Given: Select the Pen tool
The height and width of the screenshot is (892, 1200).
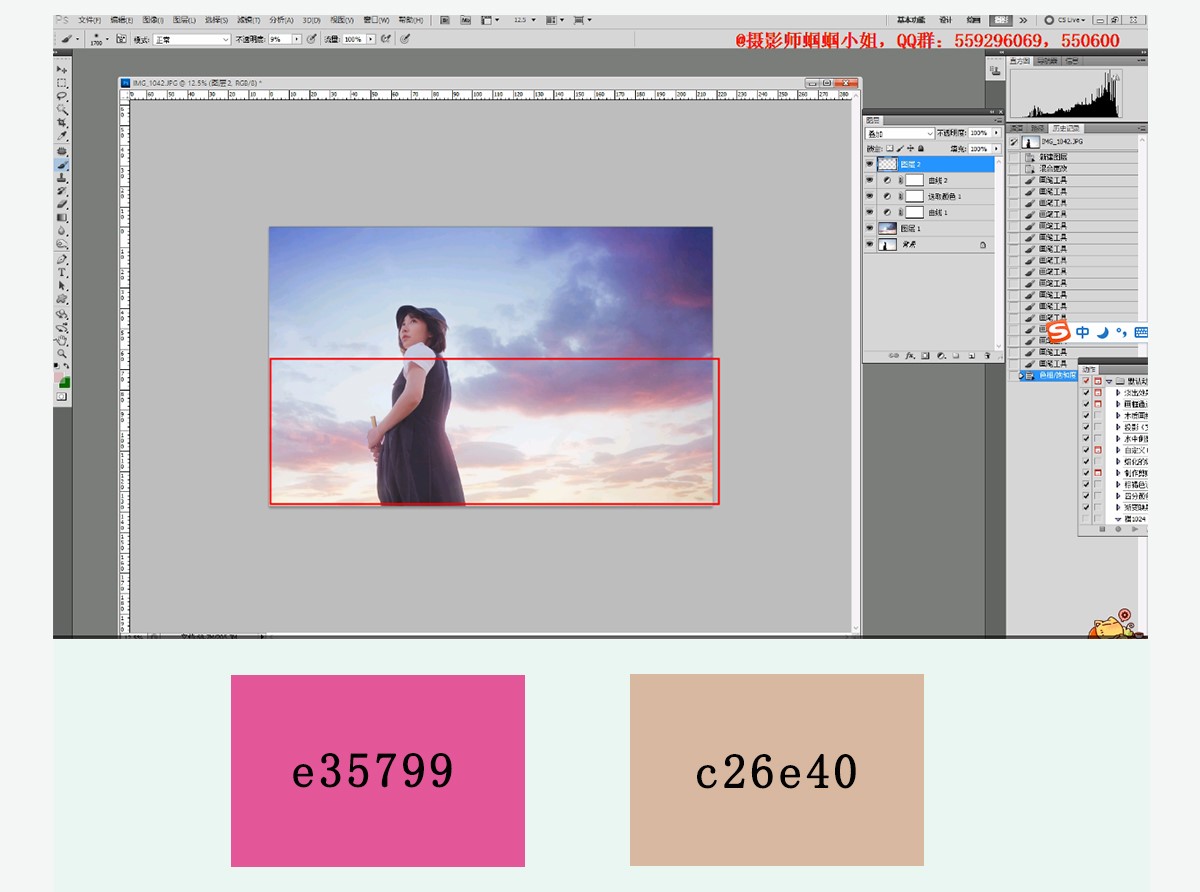Looking at the screenshot, I should pos(62,259).
